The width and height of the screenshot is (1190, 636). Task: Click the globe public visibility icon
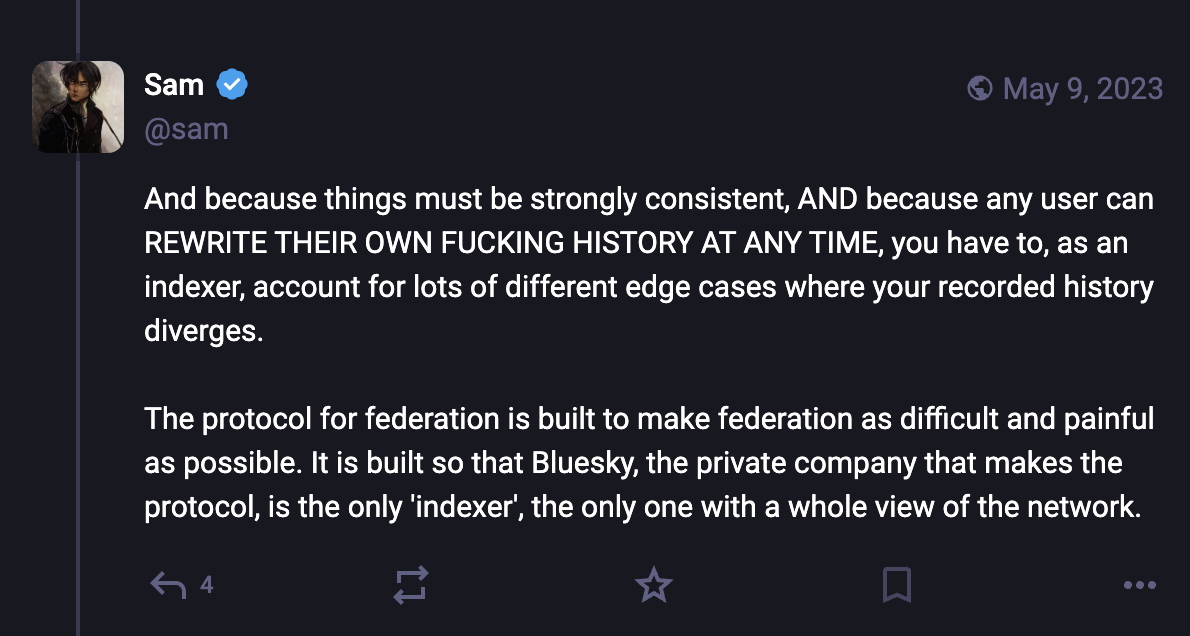[x=980, y=89]
